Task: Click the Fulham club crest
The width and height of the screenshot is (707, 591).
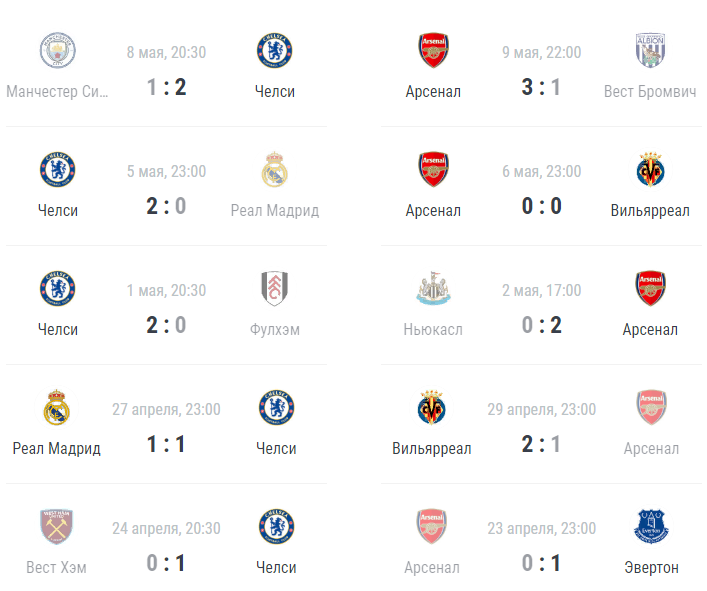Action: pyautogui.click(x=275, y=289)
